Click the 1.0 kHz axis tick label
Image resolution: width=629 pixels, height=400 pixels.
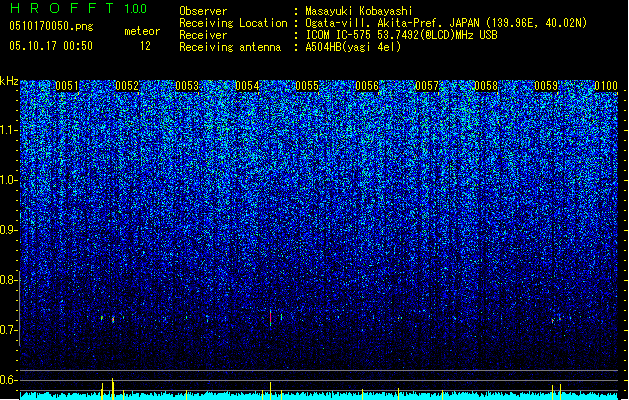[9, 180]
